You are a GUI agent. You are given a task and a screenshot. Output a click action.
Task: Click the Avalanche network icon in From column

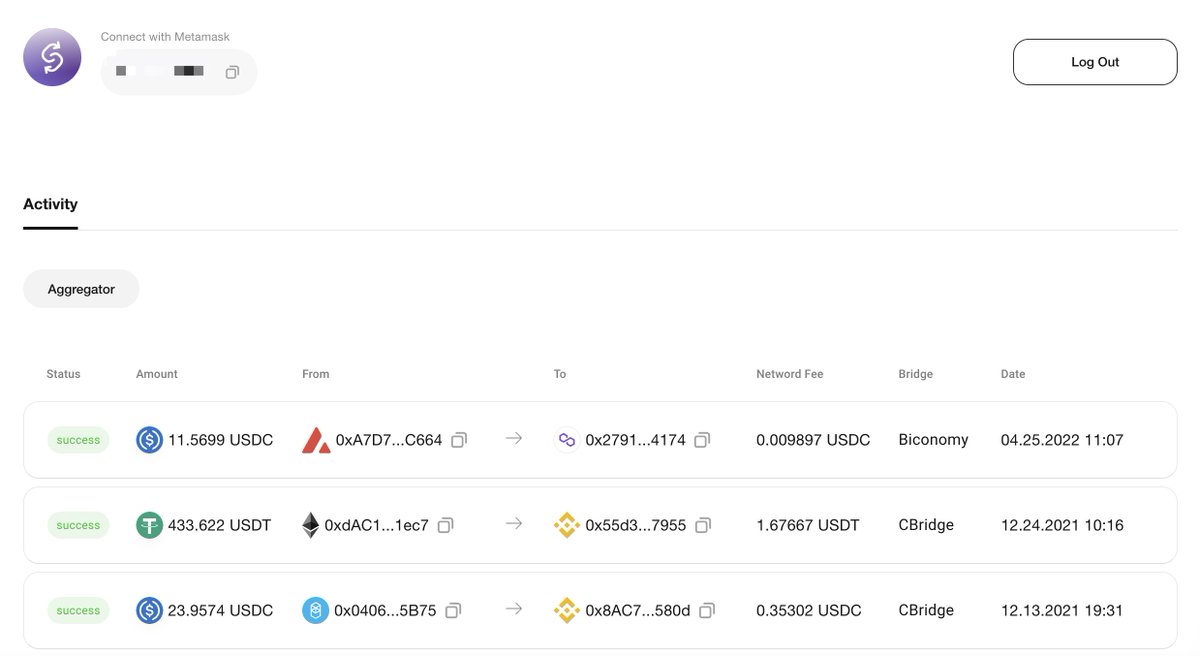click(x=316, y=440)
